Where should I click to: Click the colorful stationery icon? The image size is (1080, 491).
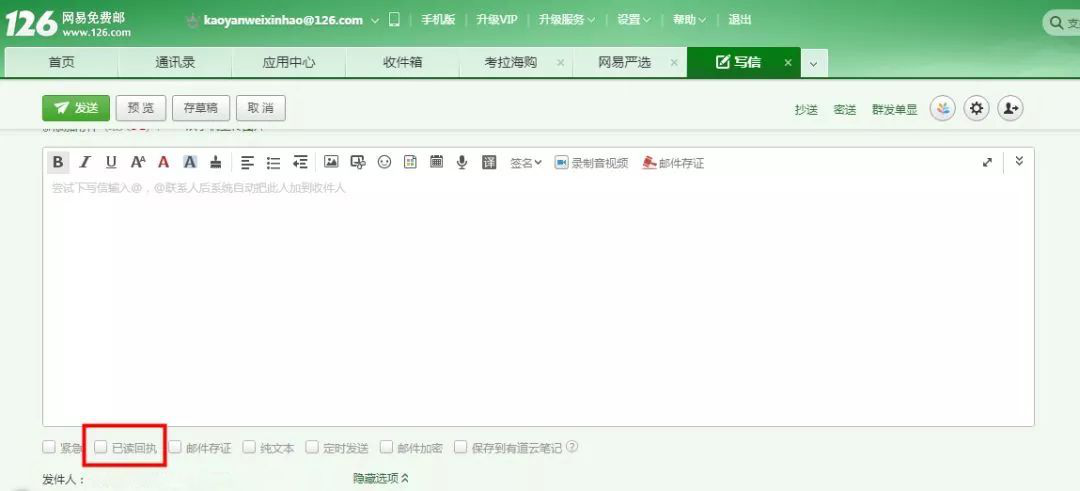tap(942, 109)
